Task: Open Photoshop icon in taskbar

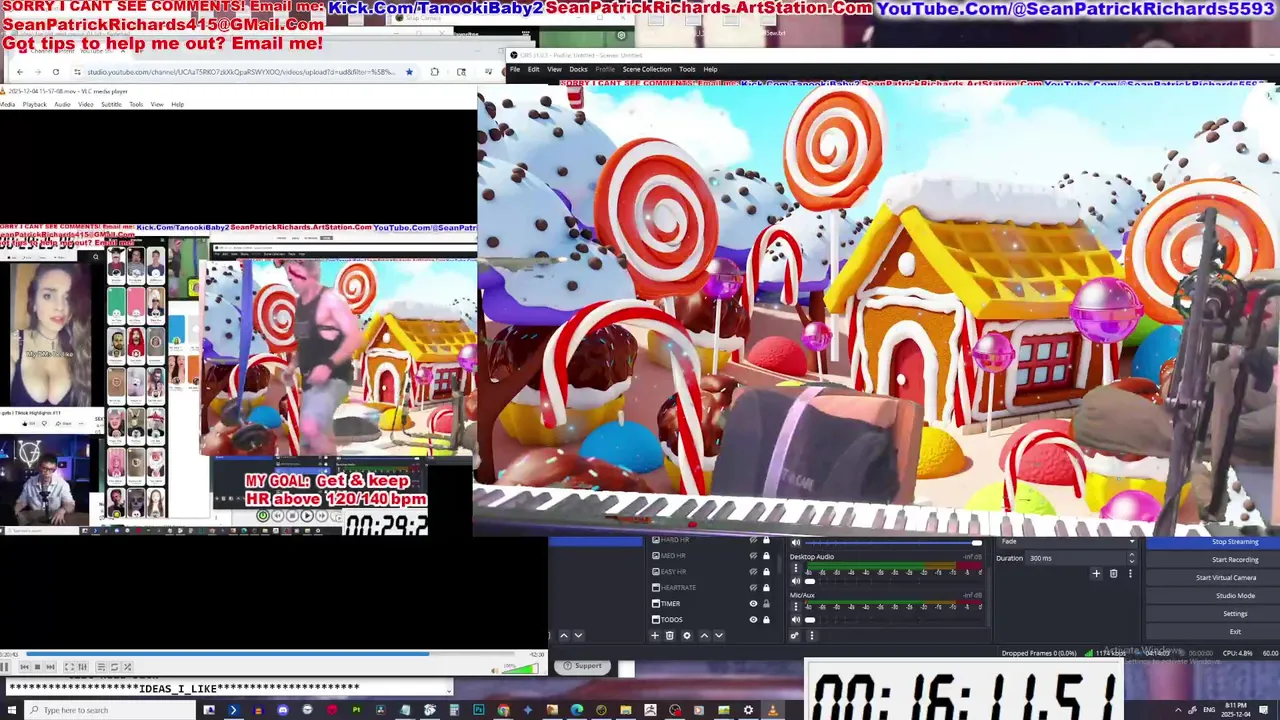Action: tap(478, 710)
